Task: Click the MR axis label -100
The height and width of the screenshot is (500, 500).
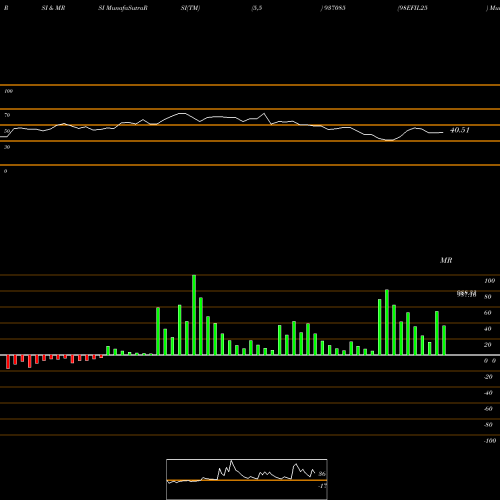Action: coord(490,441)
